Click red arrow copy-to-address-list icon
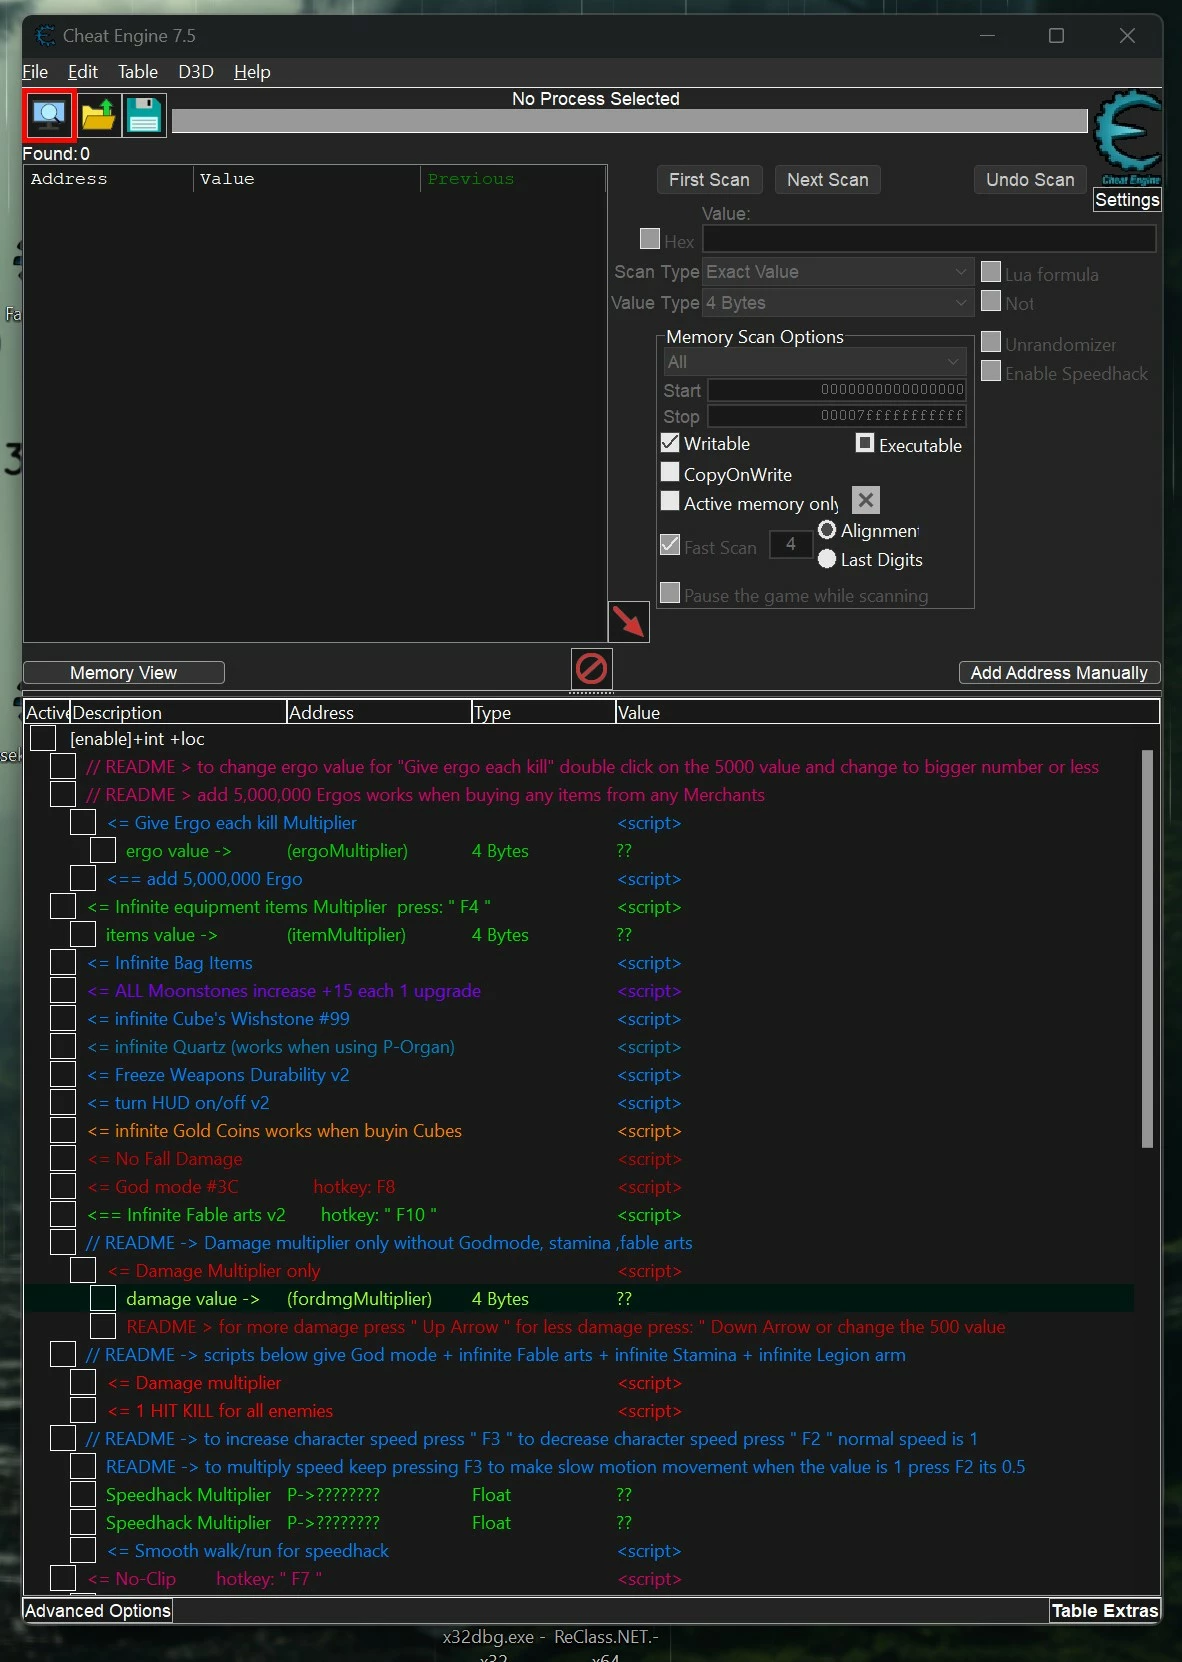1182x1662 pixels. click(x=628, y=621)
